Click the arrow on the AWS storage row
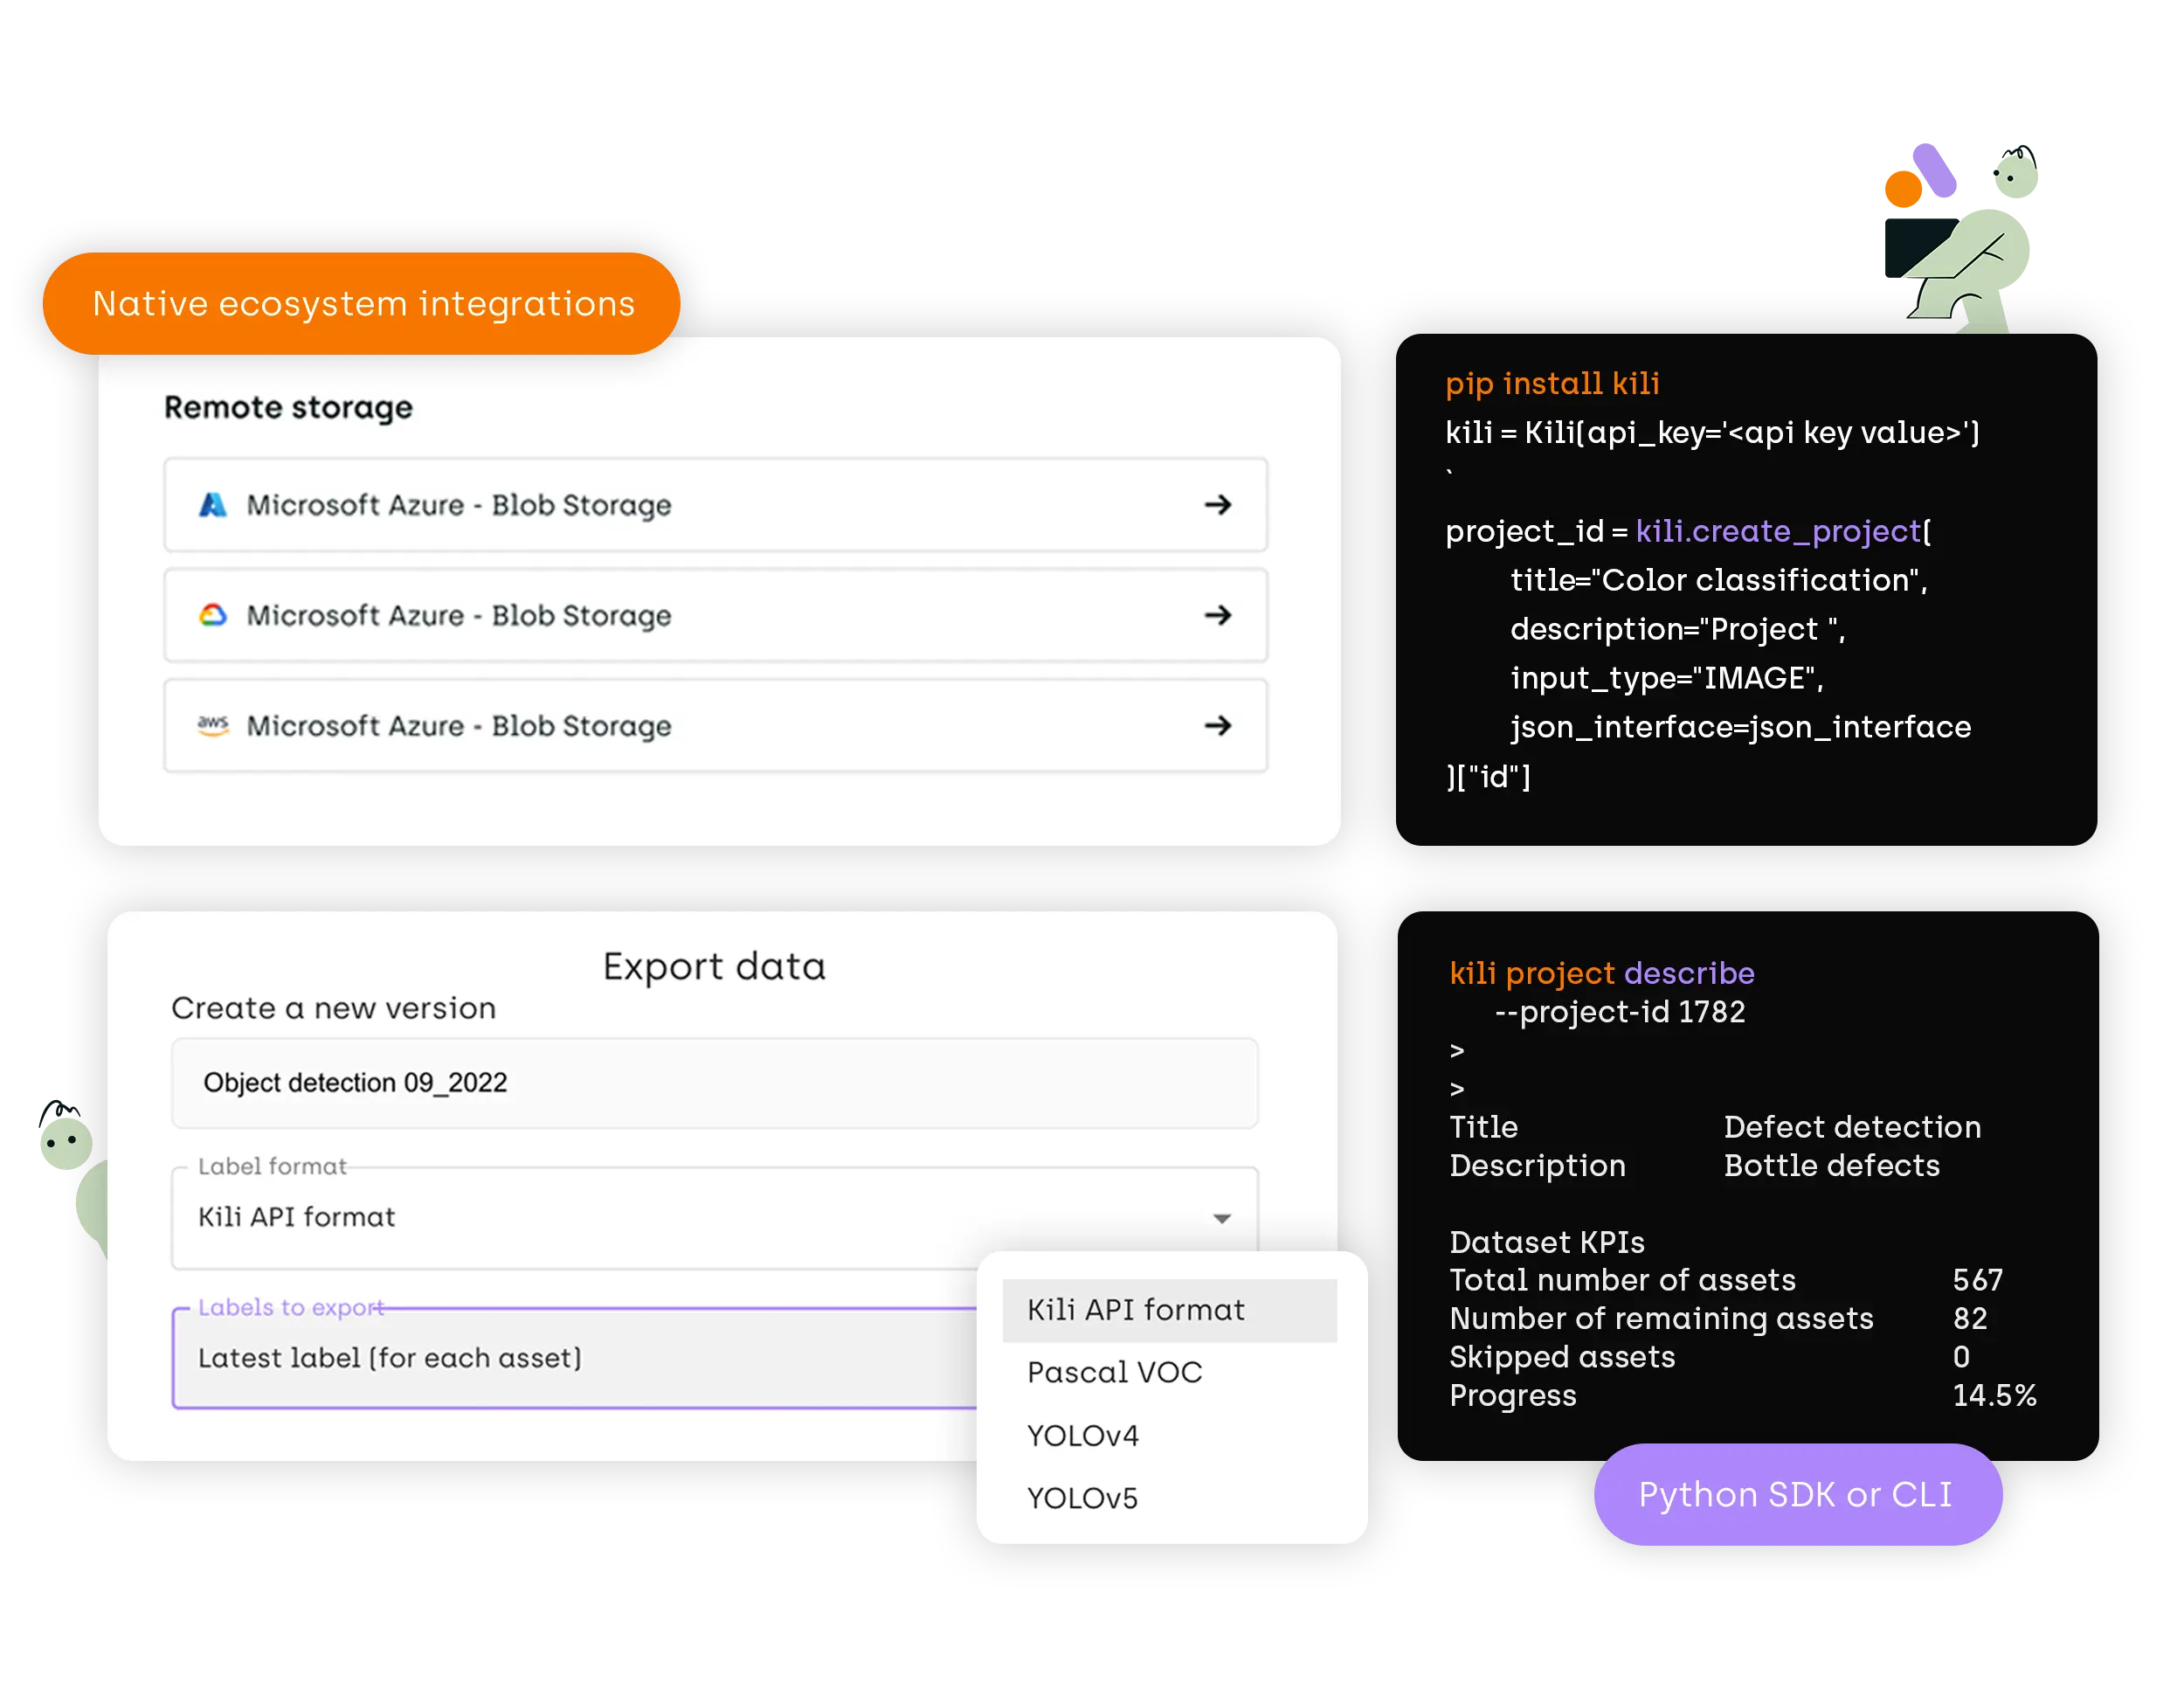Image resolution: width=2184 pixels, height=1689 pixels. (x=1219, y=726)
